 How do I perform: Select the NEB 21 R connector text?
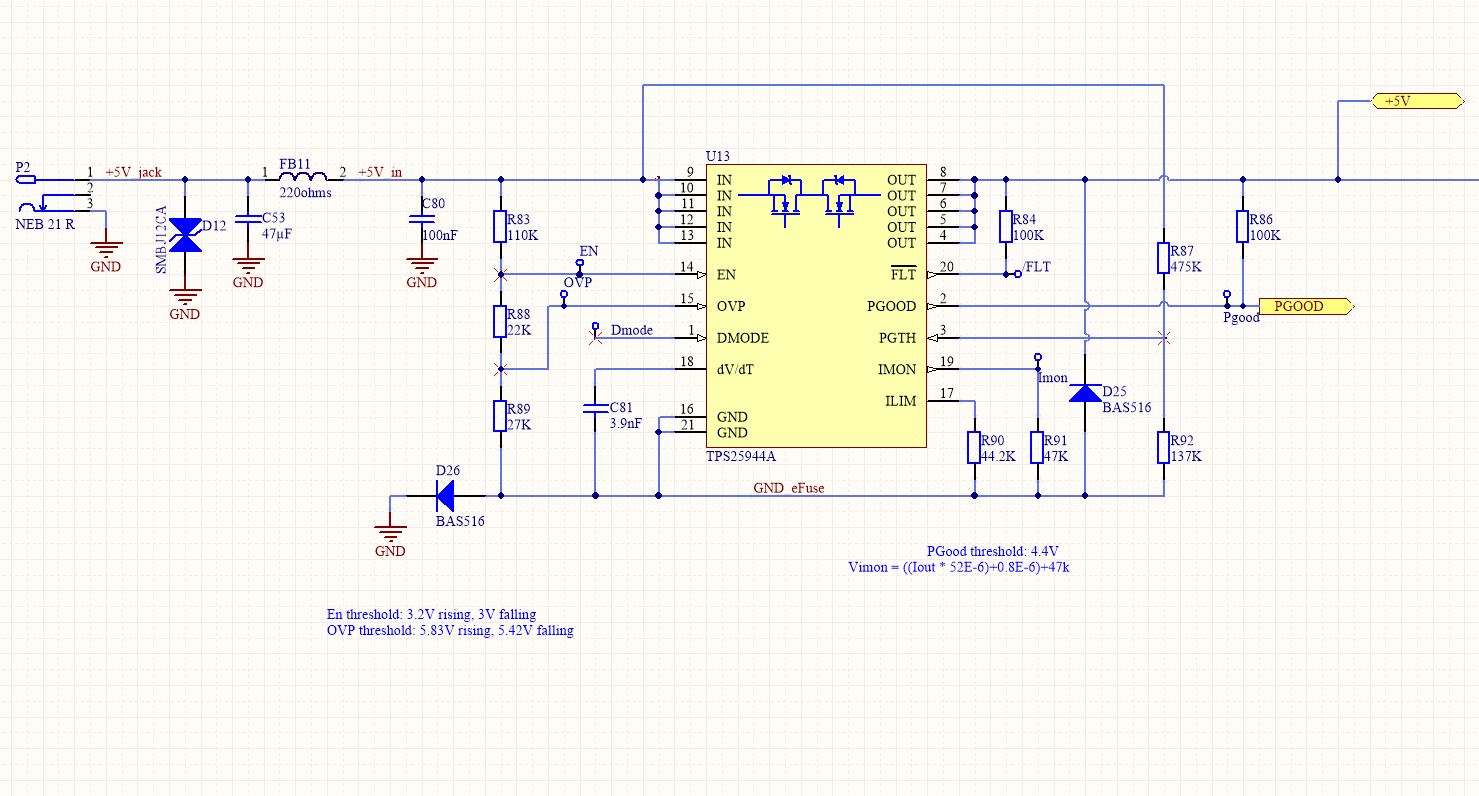(45, 224)
